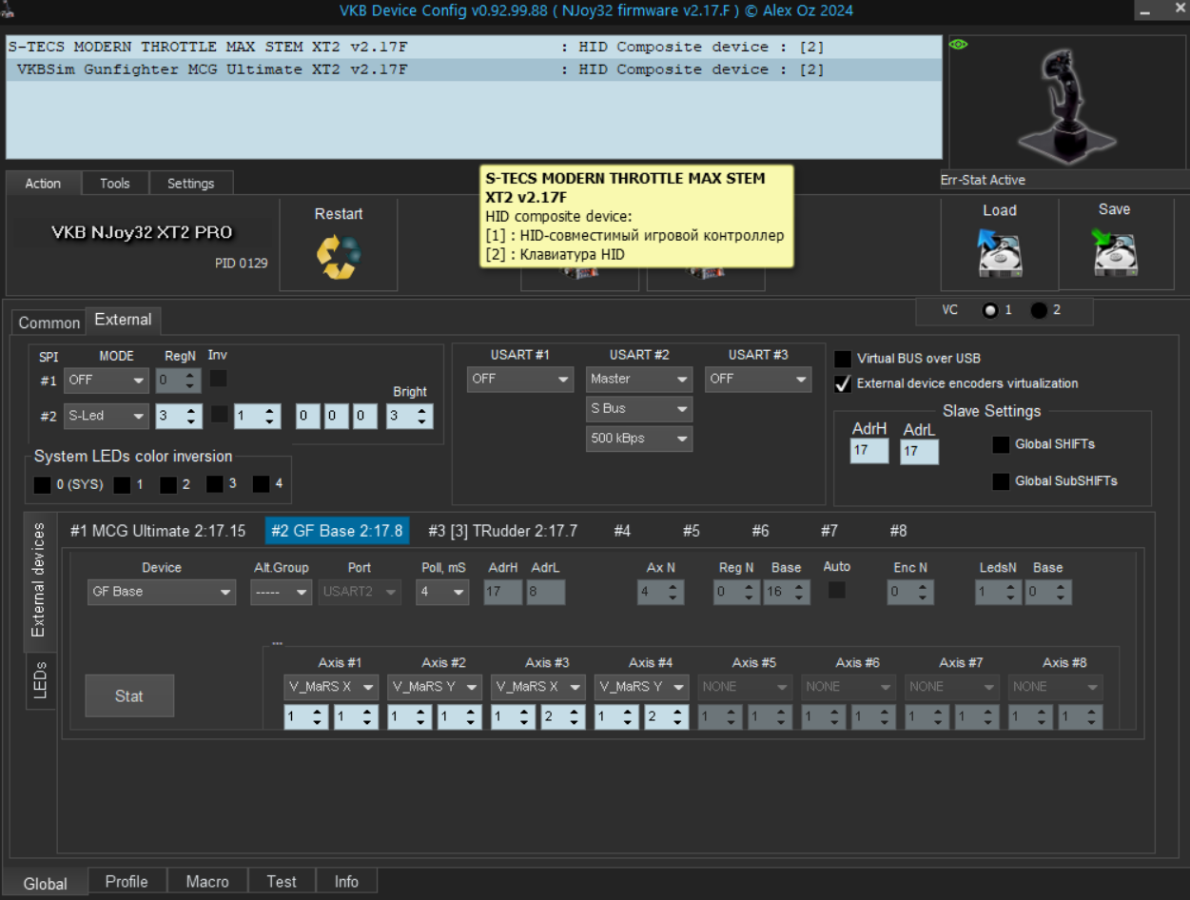Click the green eye icon above joystick
The width and height of the screenshot is (1190, 900).
point(958,45)
